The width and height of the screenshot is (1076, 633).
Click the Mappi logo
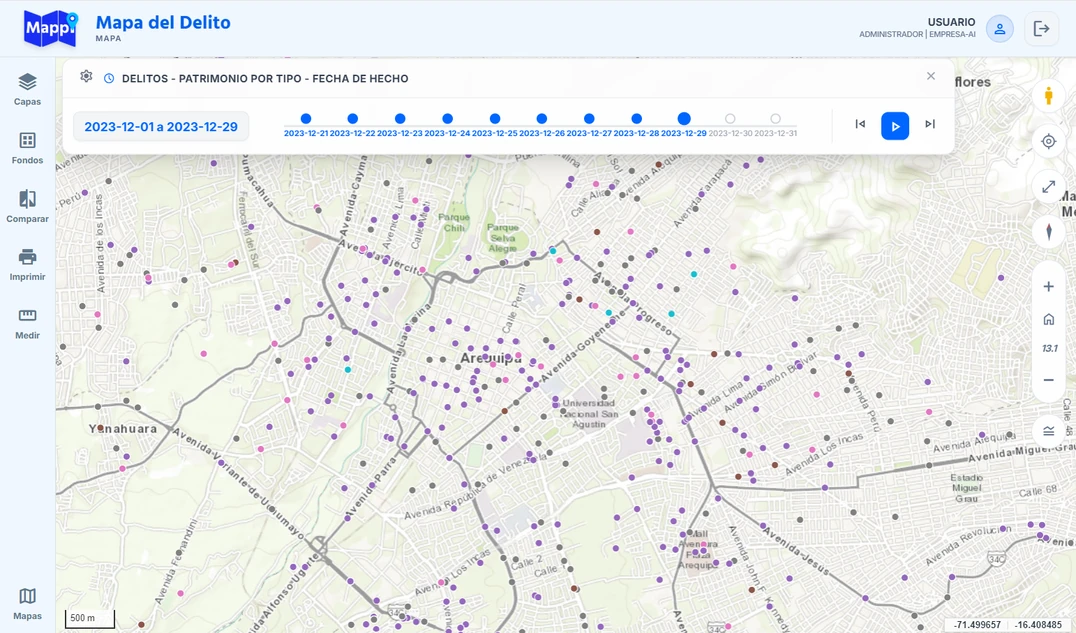pyautogui.click(x=50, y=28)
